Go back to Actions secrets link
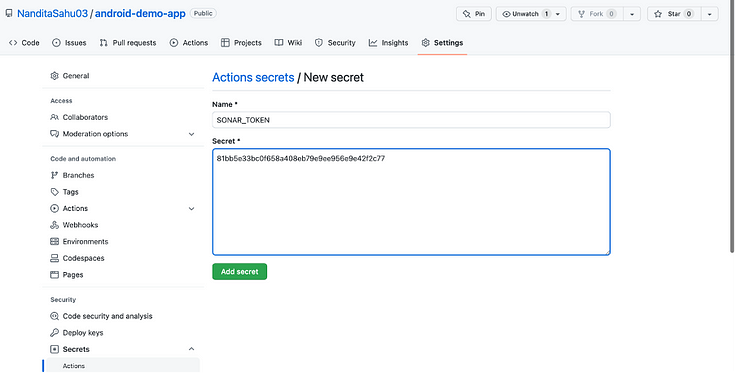Viewport: 736px width, 373px height. pyautogui.click(x=253, y=77)
